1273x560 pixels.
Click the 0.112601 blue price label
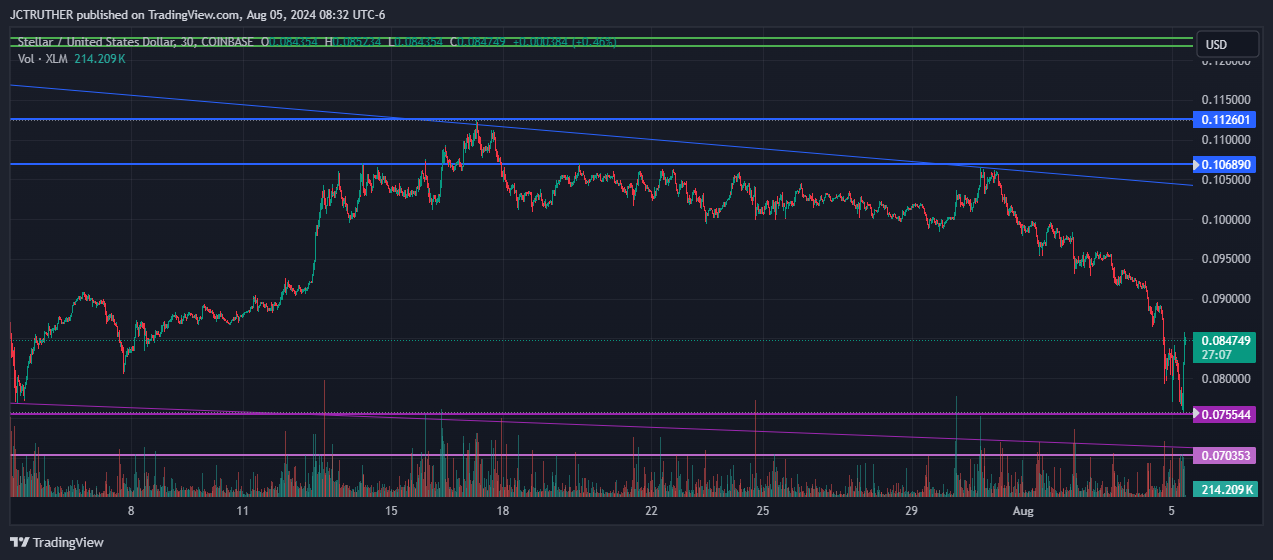click(1225, 119)
